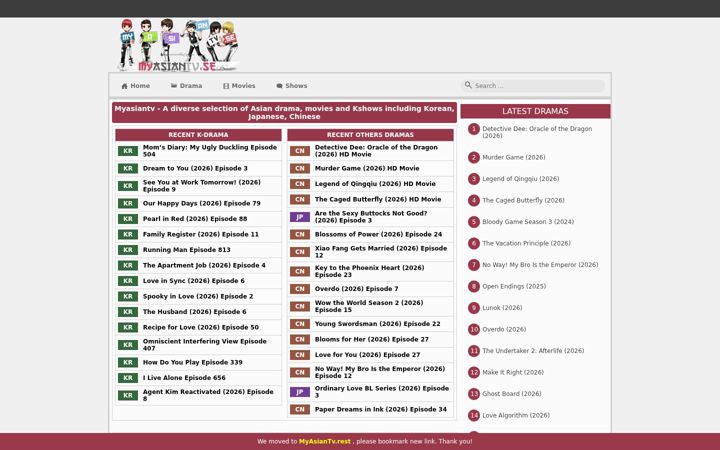720x450 pixels.
Task: Click the search magnifier icon
Action: coord(468,85)
